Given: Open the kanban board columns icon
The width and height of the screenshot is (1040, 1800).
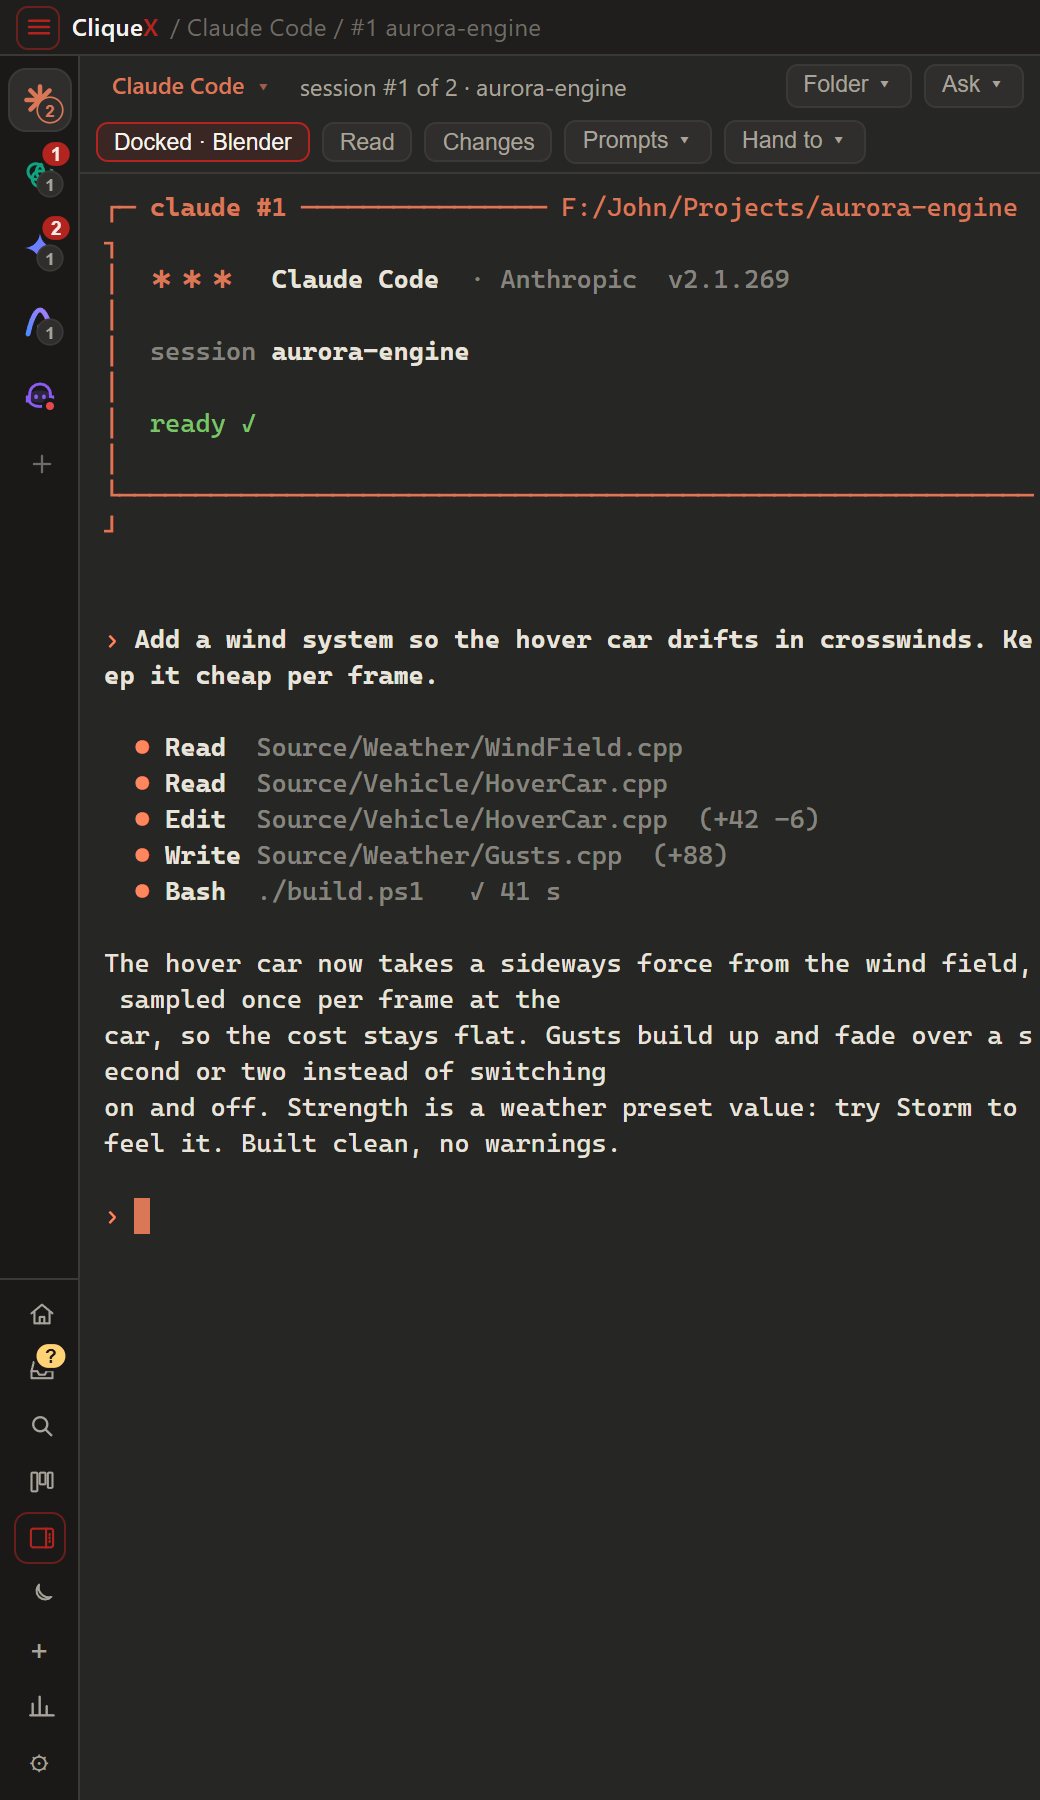Looking at the screenshot, I should pos(41,1481).
